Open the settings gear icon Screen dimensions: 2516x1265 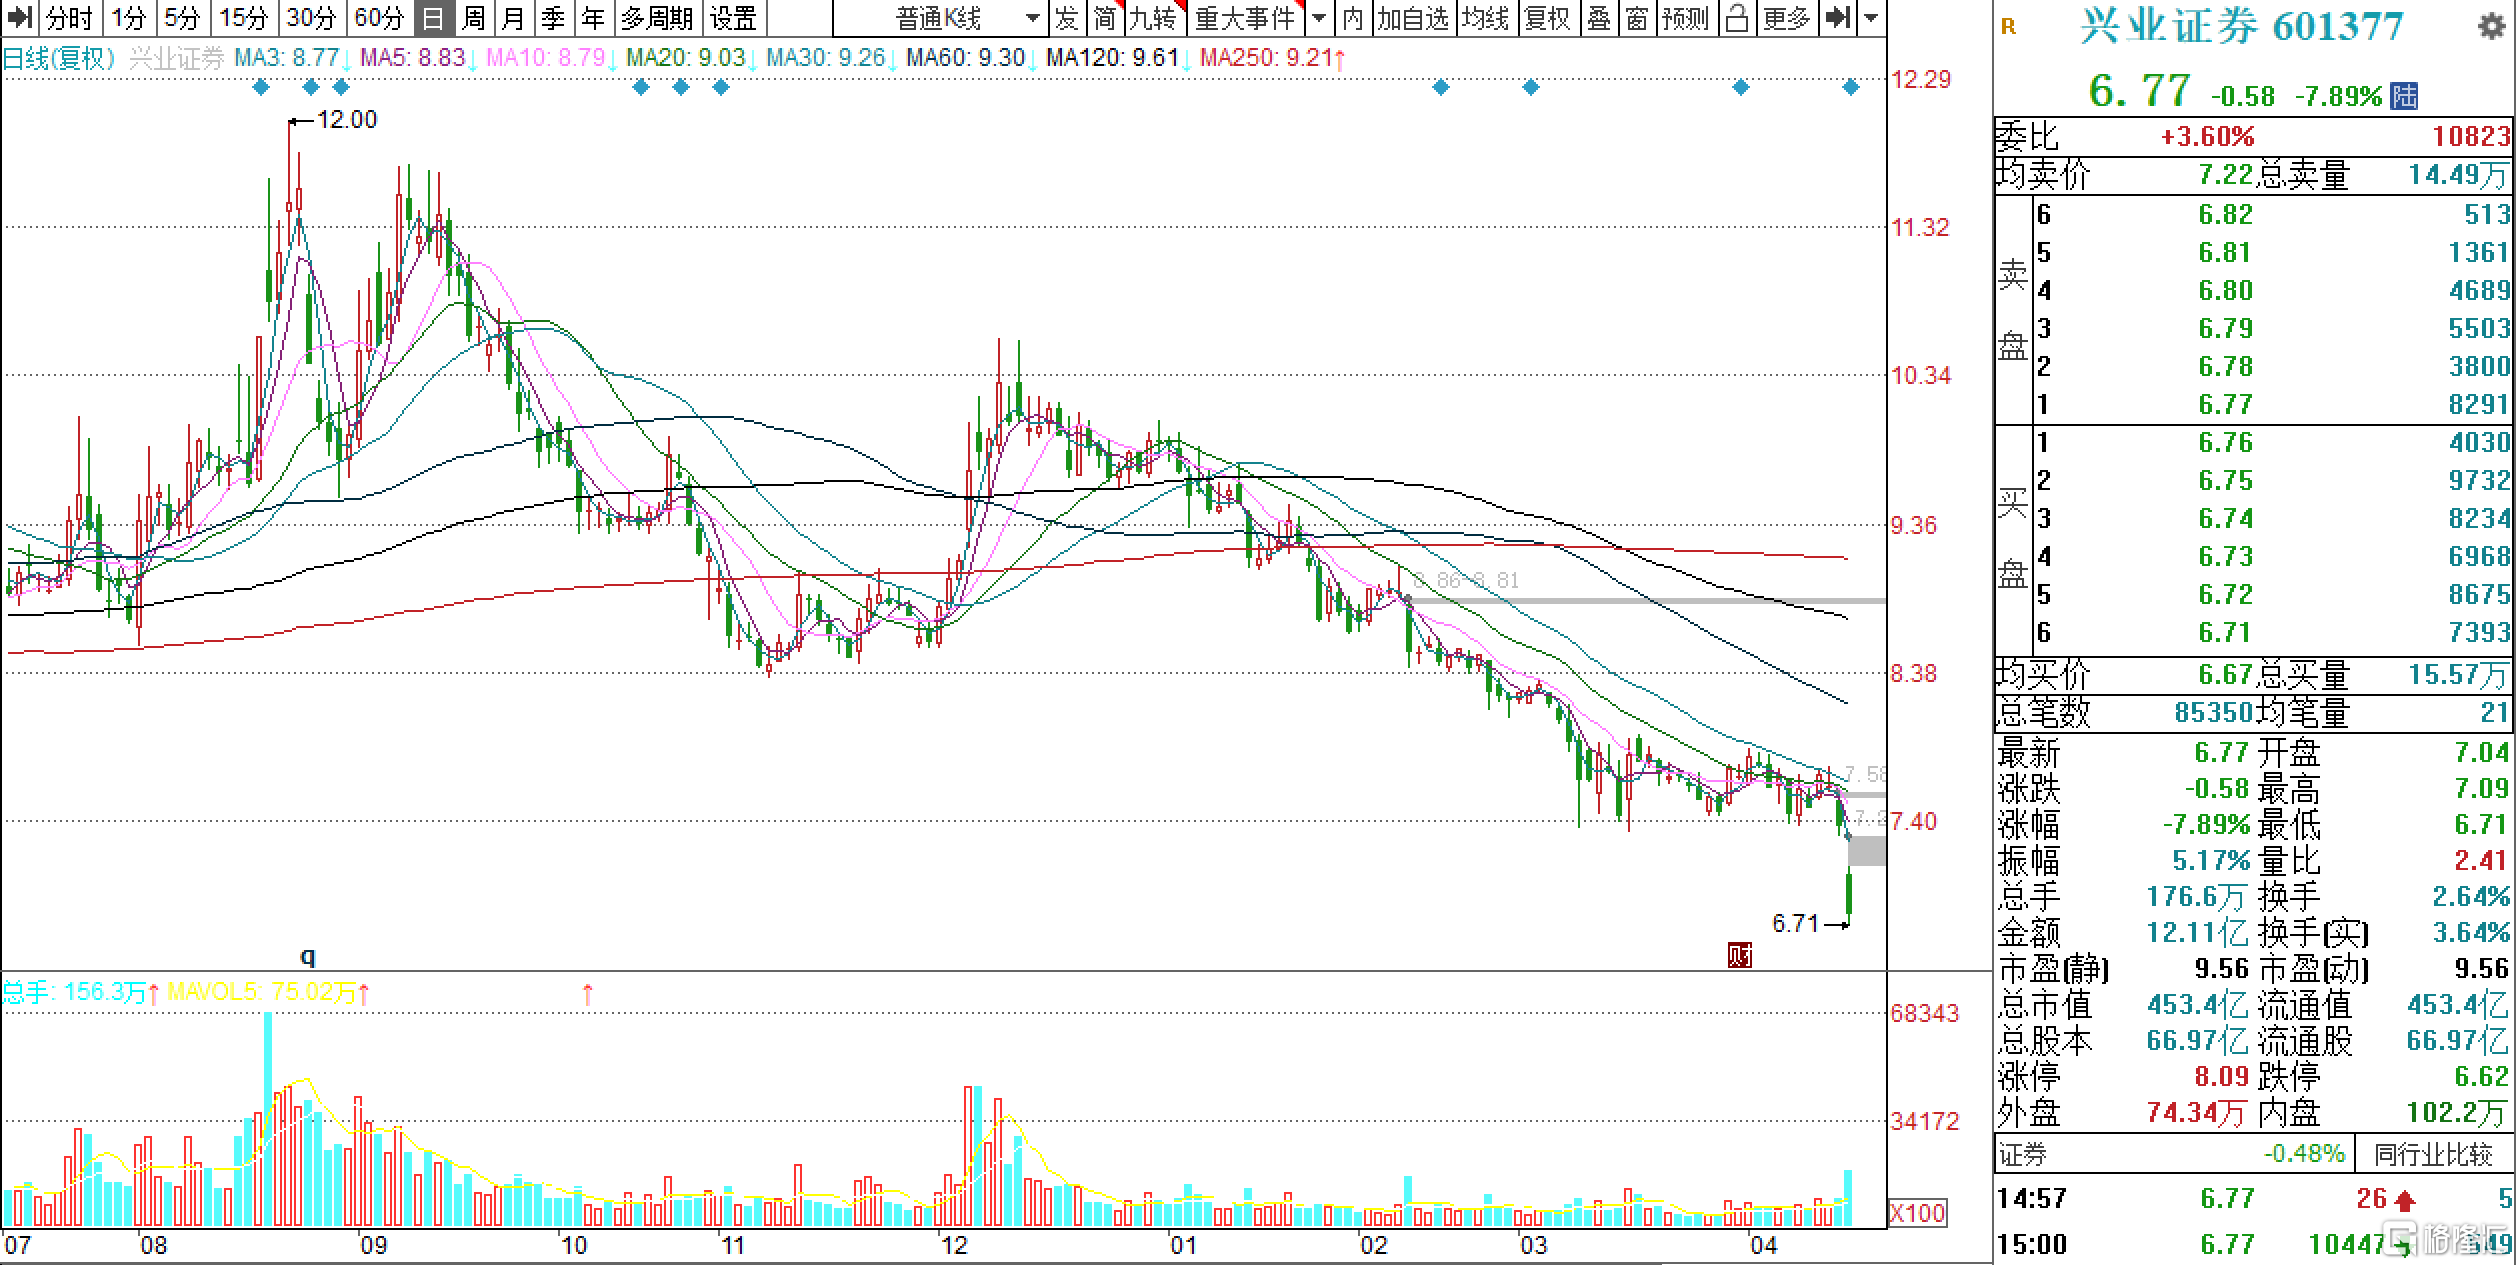coord(2491,28)
